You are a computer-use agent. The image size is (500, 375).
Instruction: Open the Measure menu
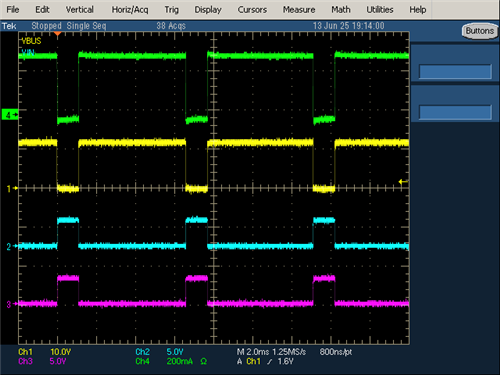(299, 10)
